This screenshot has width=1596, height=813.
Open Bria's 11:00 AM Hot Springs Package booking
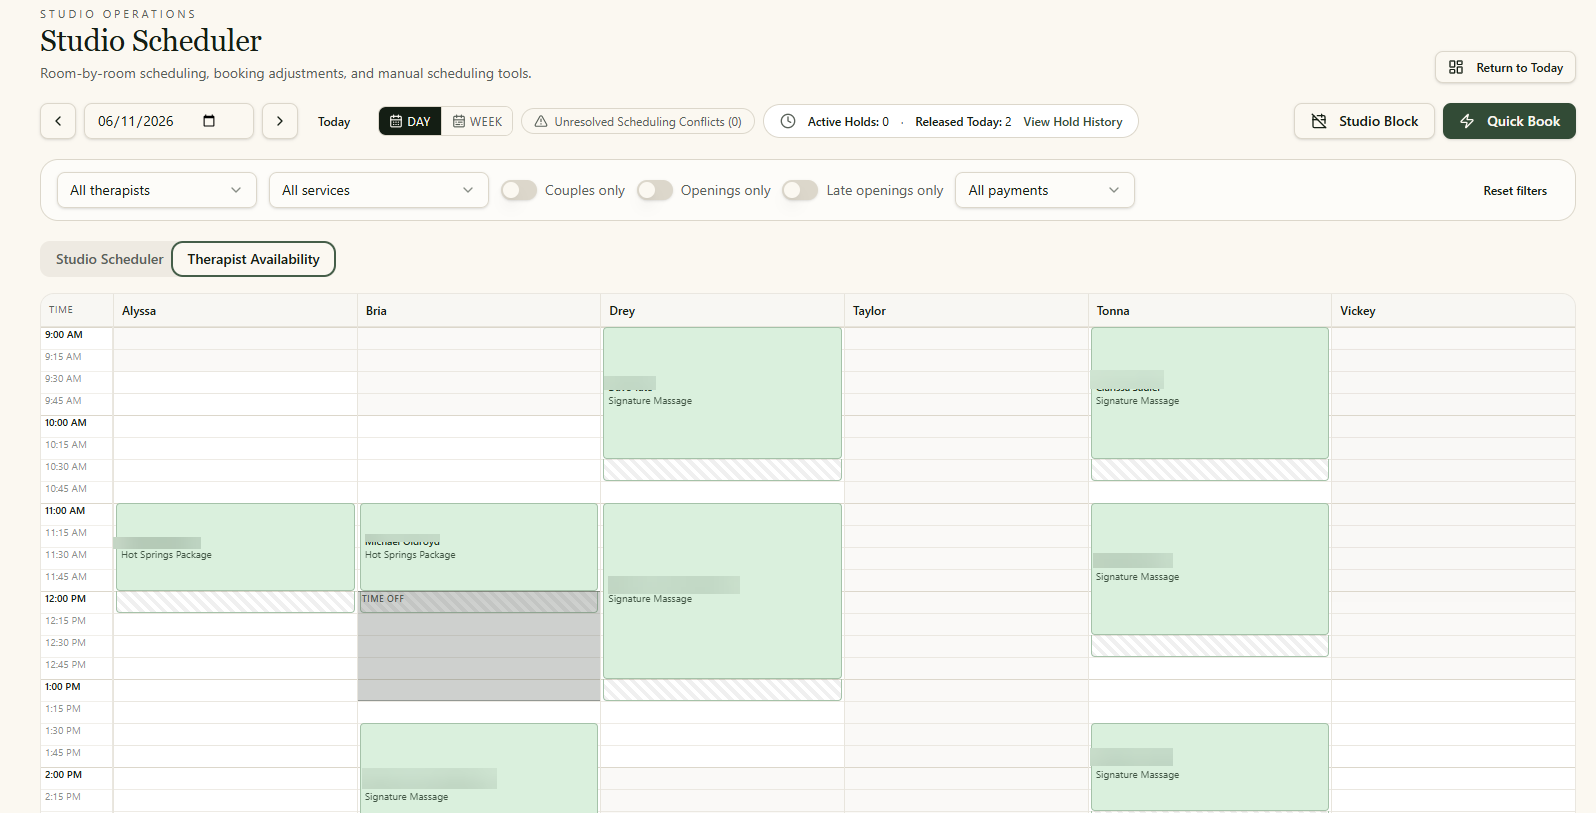(479, 547)
